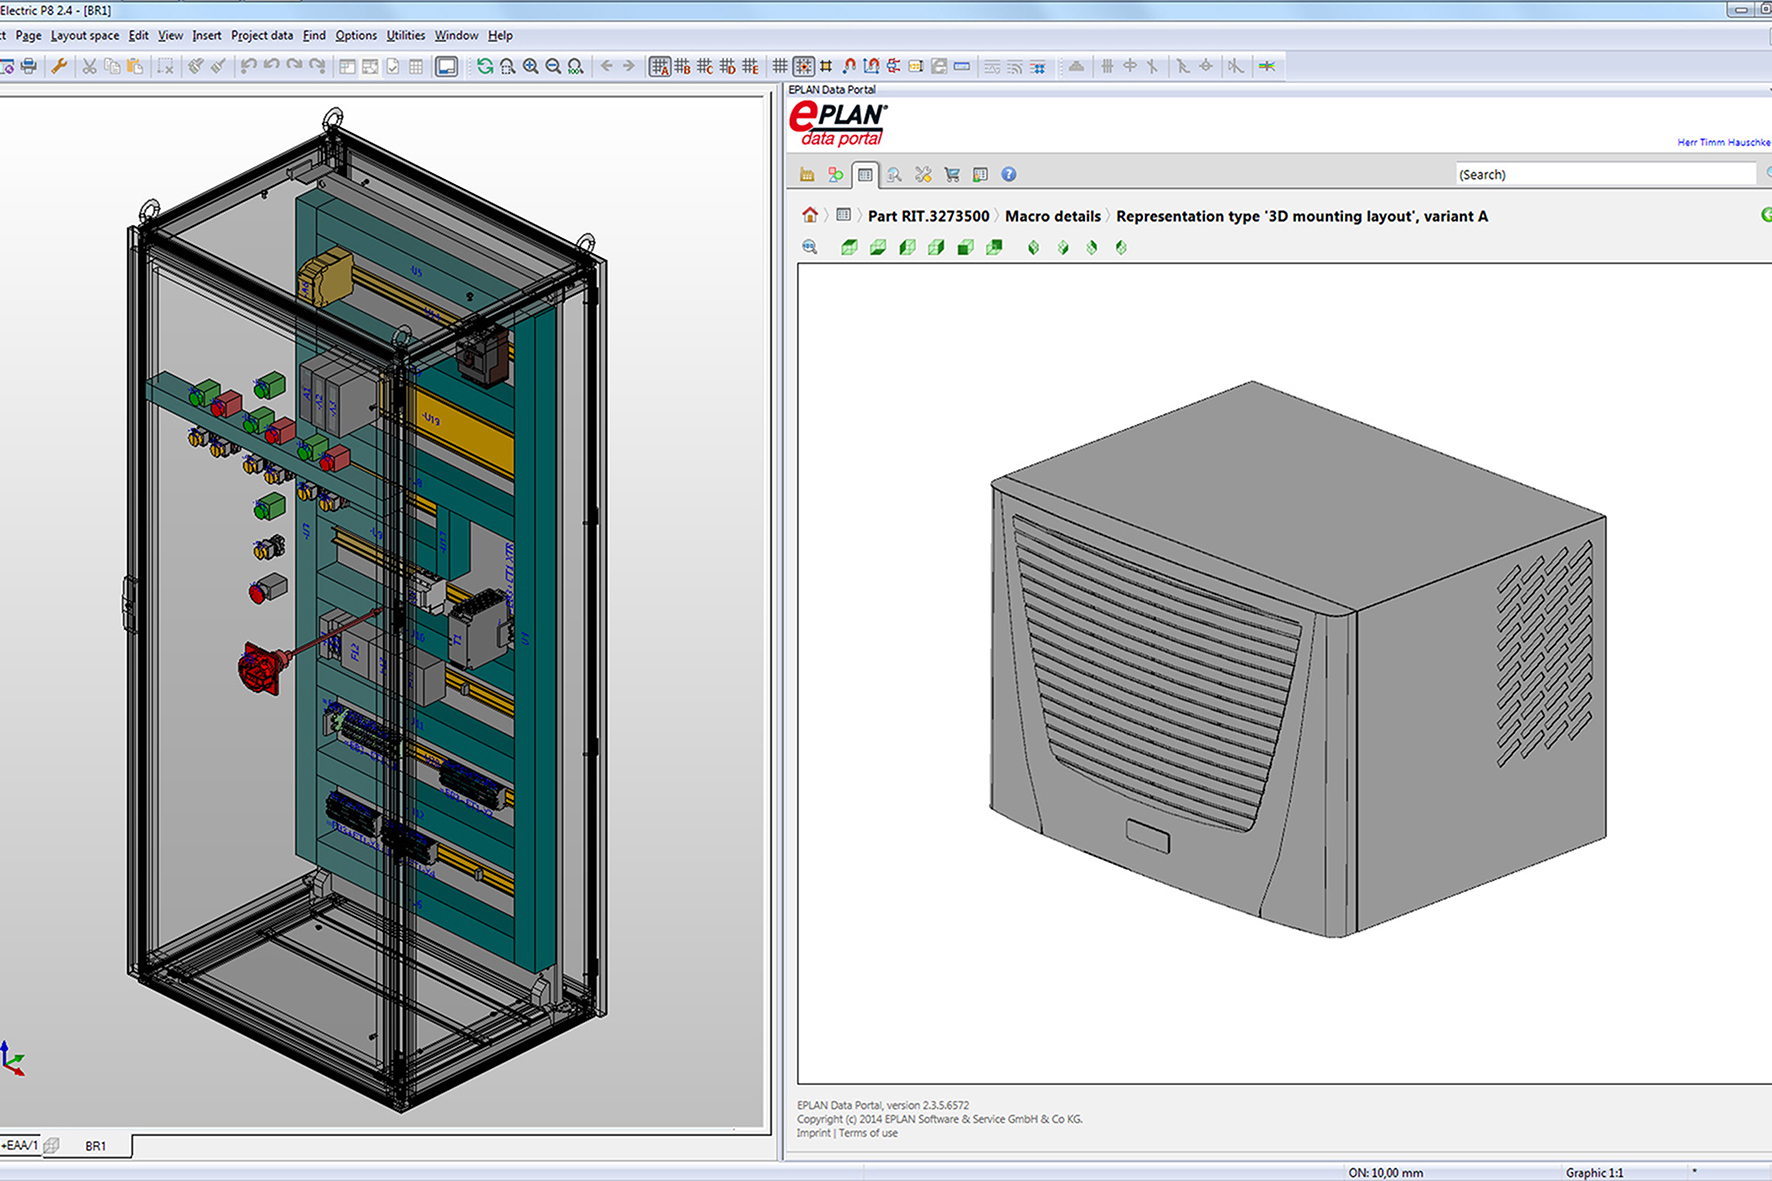
Task: Click the wrench settings icon
Action: point(59,66)
